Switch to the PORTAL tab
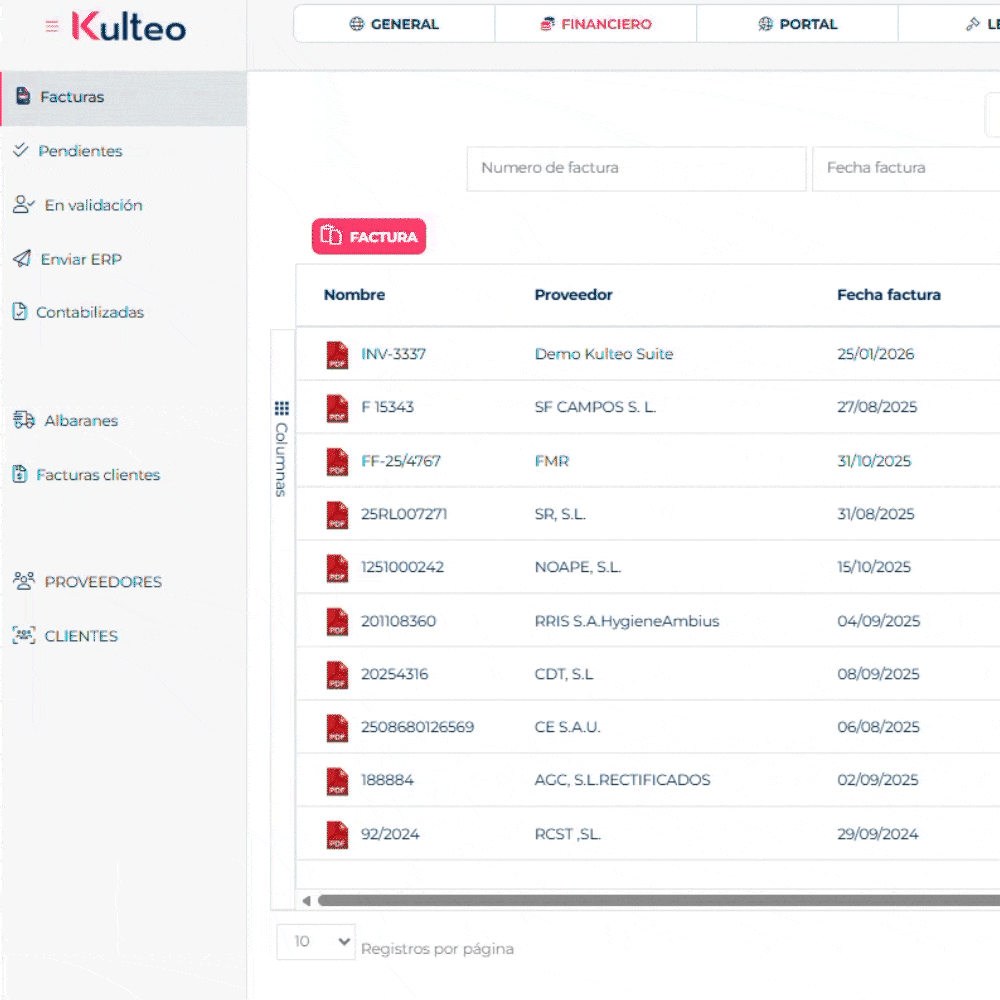Viewport: 1000px width, 1000px height. (797, 23)
